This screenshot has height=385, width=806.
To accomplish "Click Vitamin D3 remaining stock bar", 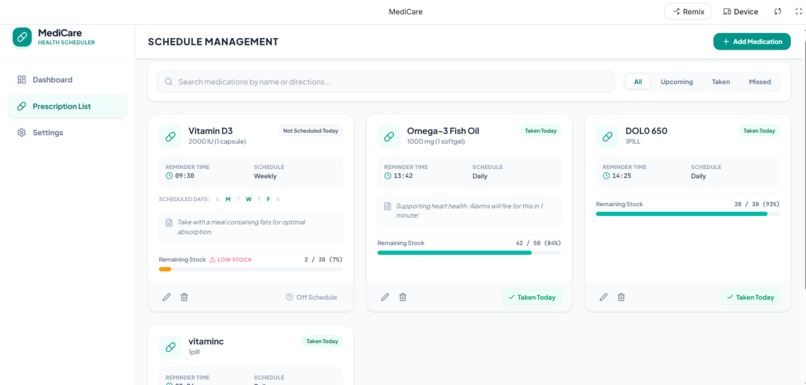I will [251, 269].
